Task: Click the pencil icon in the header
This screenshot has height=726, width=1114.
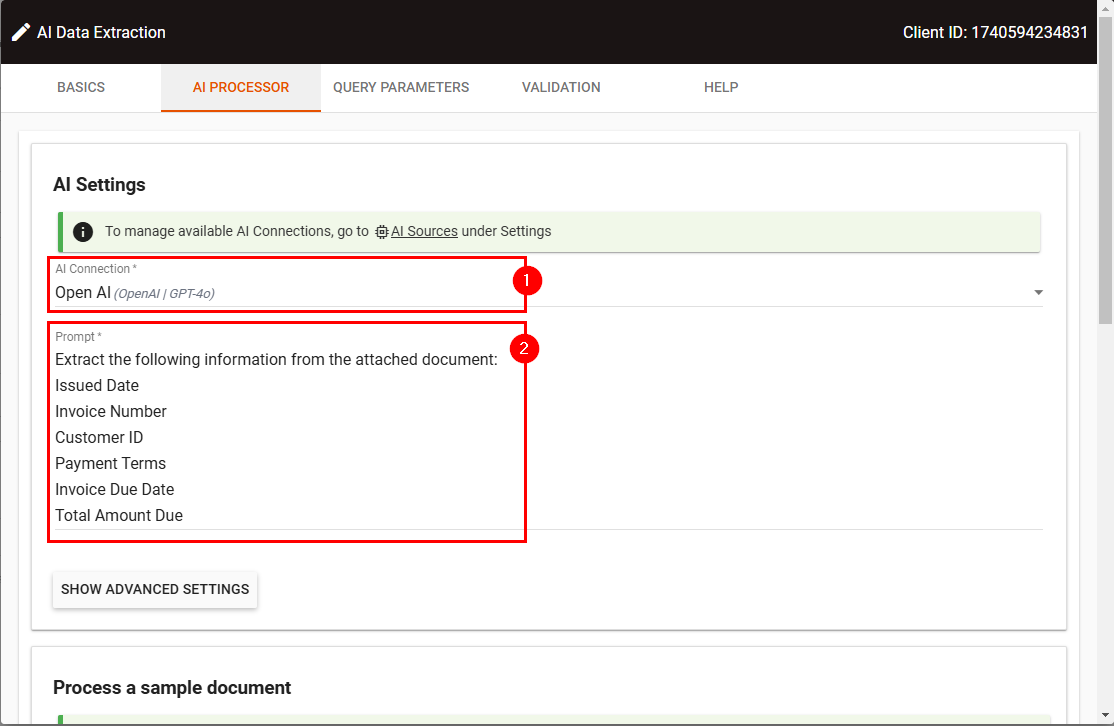Action: pyautogui.click(x=21, y=32)
